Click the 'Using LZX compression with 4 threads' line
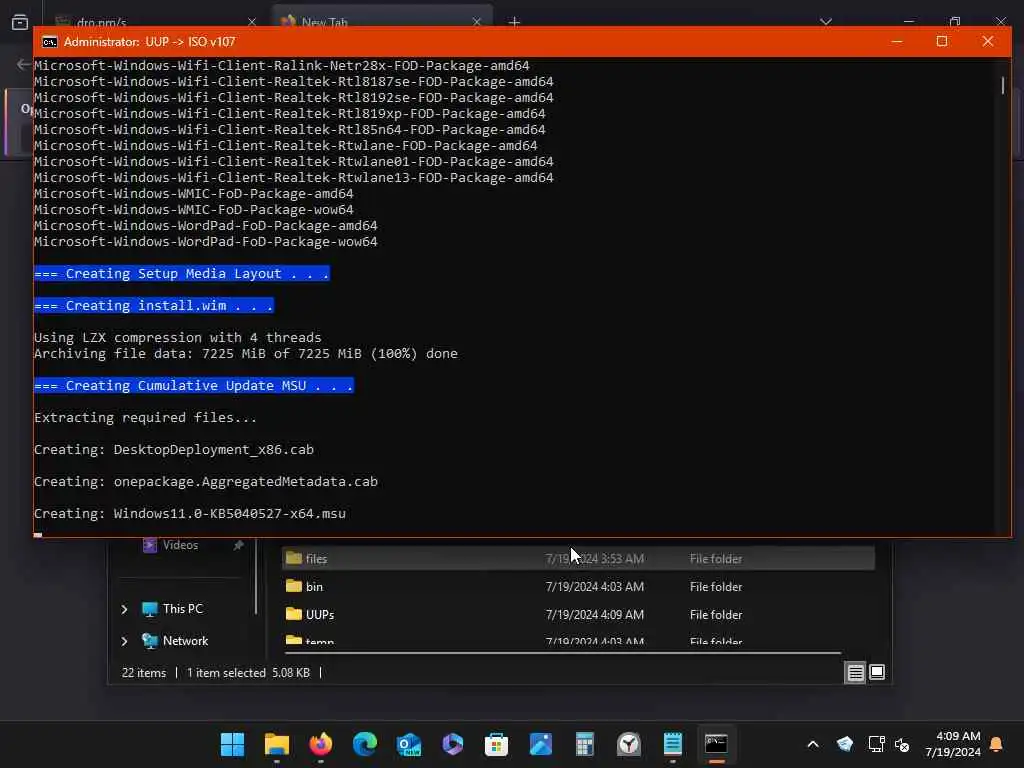This screenshot has height=768, width=1024. point(178,338)
